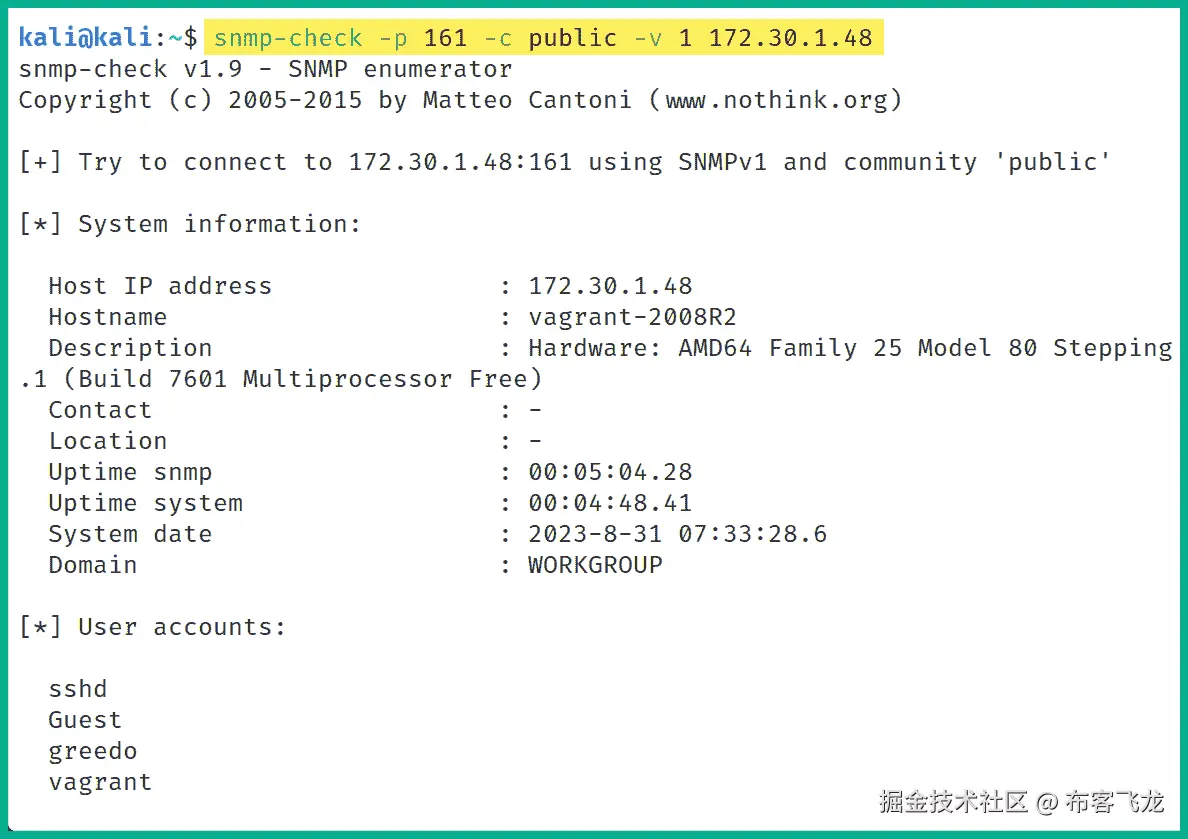Viewport: 1188px width, 839px height.
Task: Click the kali@kali prompt text
Action: (x=86, y=38)
